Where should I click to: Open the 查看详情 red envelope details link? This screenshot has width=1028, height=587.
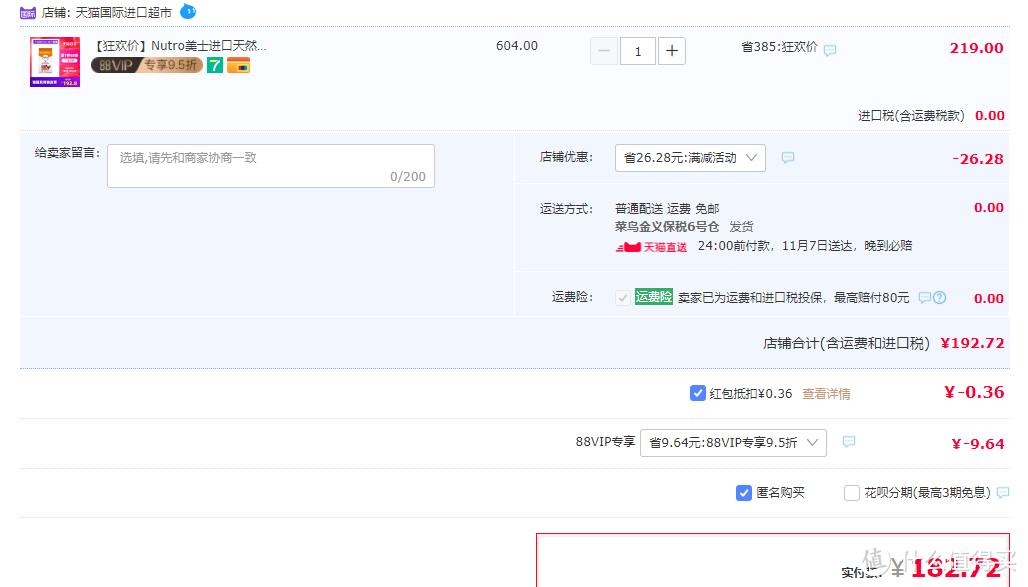tap(826, 394)
